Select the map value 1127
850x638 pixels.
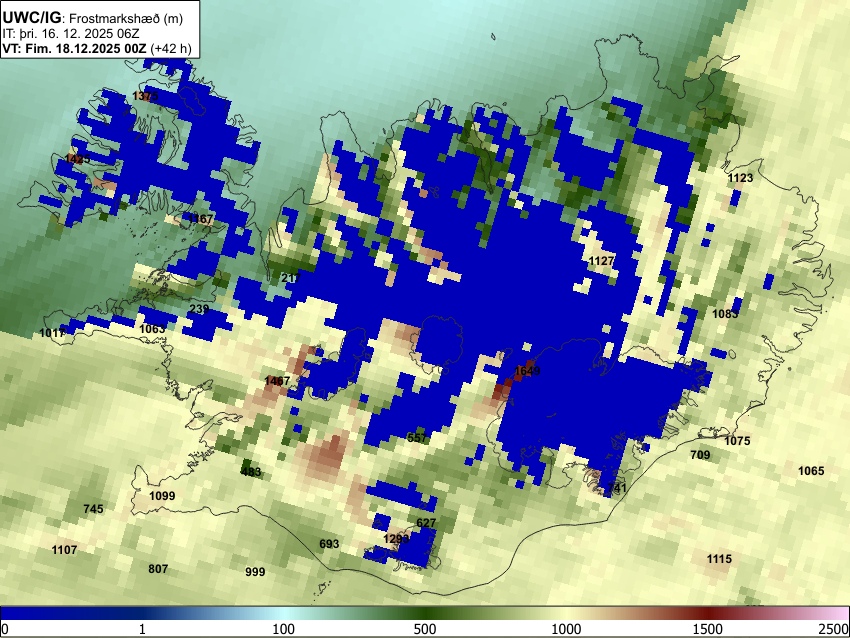point(601,261)
